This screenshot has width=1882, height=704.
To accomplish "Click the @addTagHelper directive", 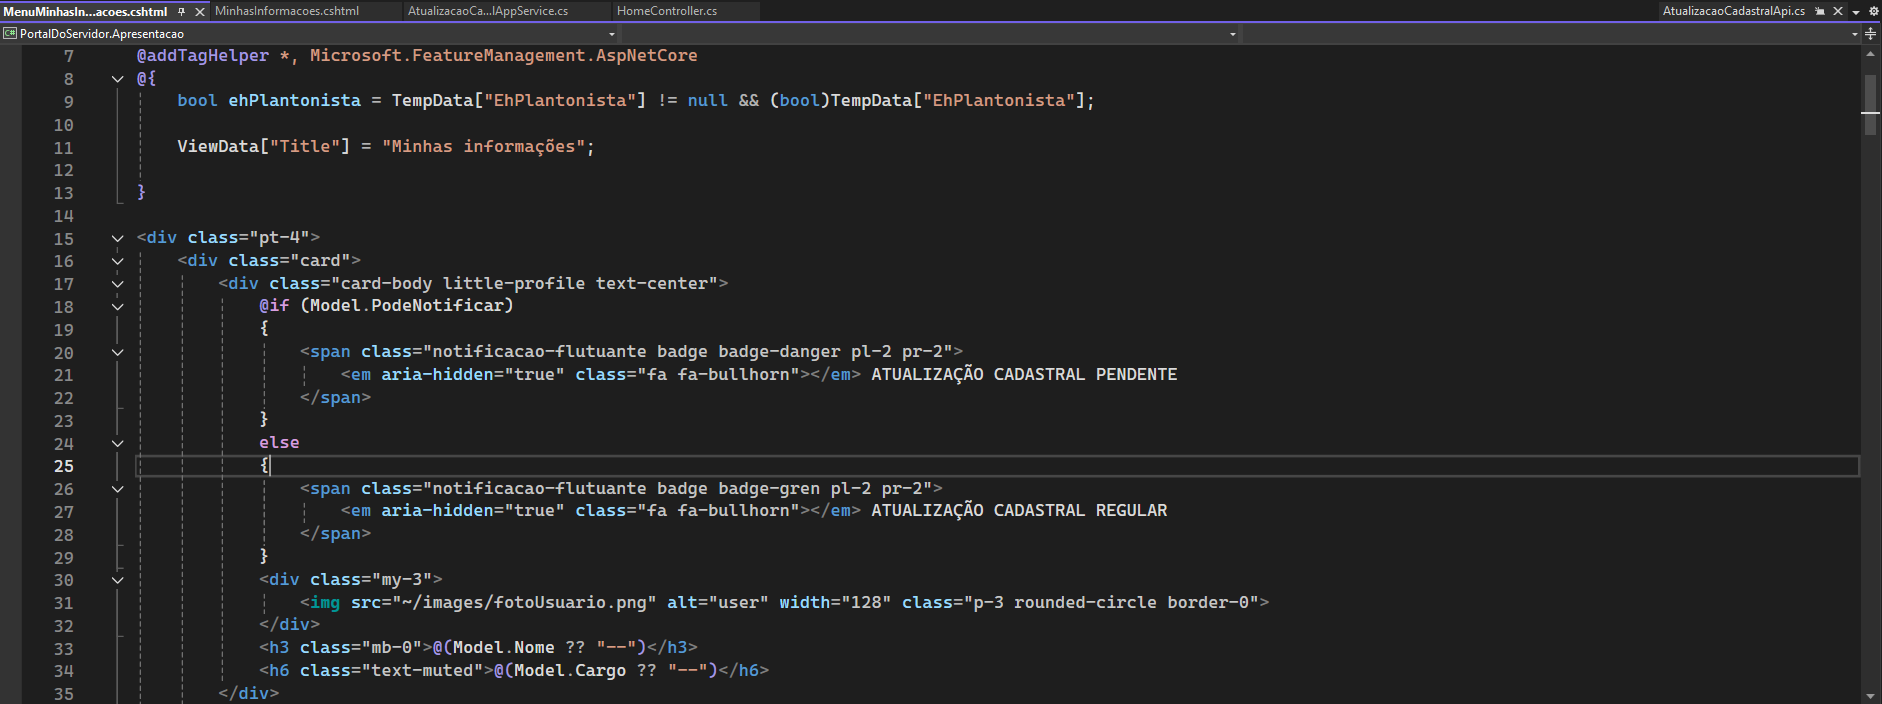I will coord(203,56).
